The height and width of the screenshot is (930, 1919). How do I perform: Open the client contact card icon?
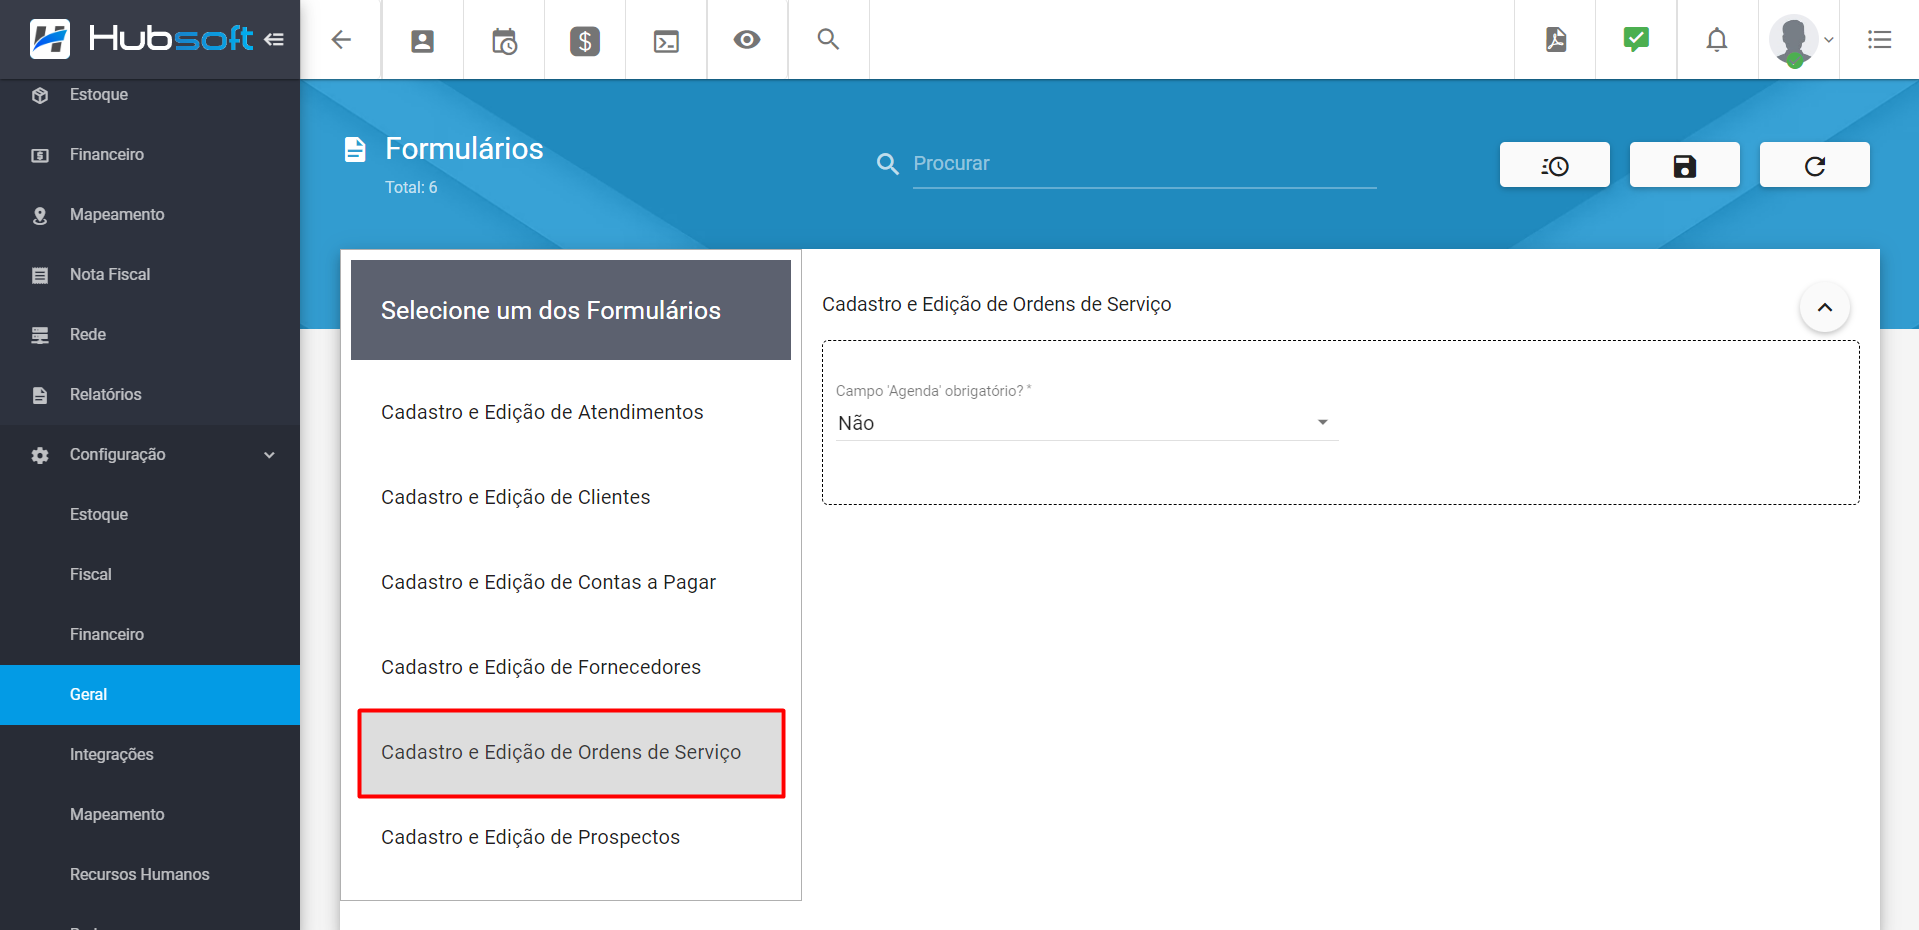[x=423, y=41]
